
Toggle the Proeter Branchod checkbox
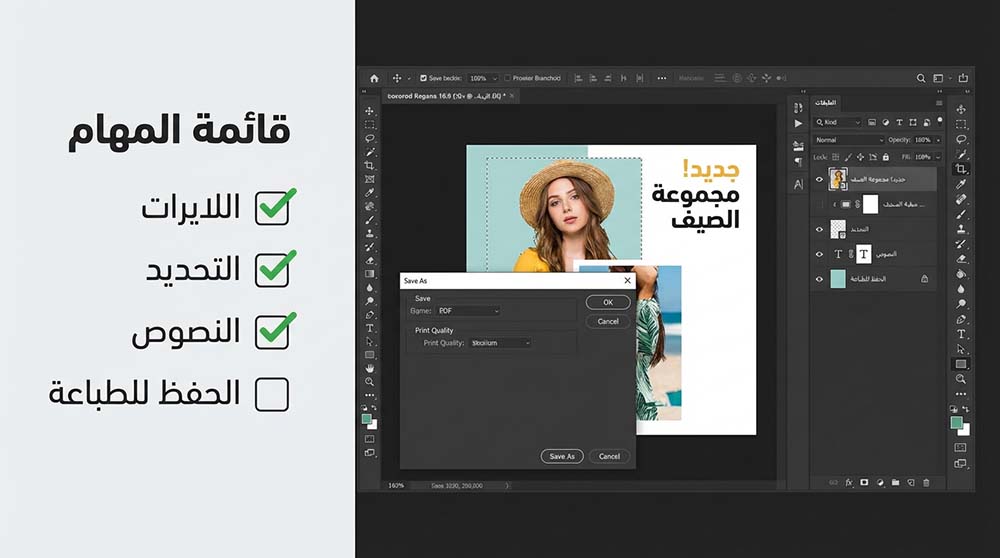tap(508, 78)
